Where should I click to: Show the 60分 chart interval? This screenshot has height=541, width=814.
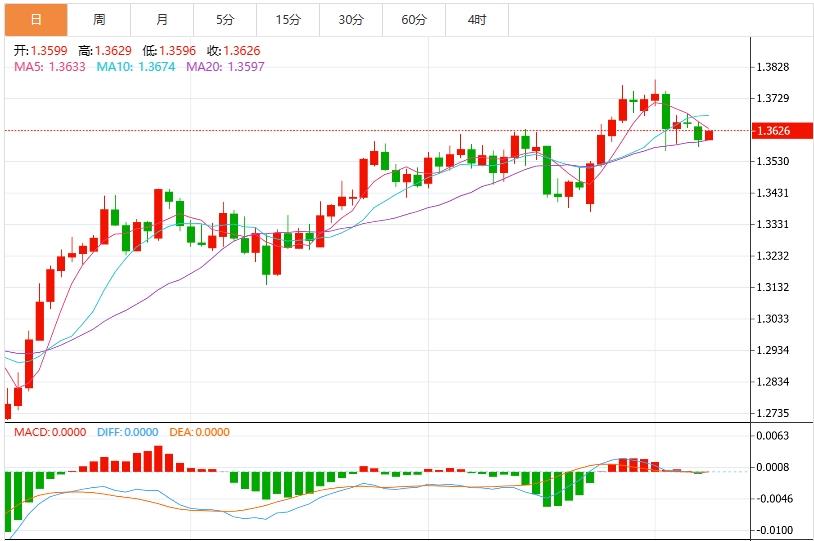[414, 20]
